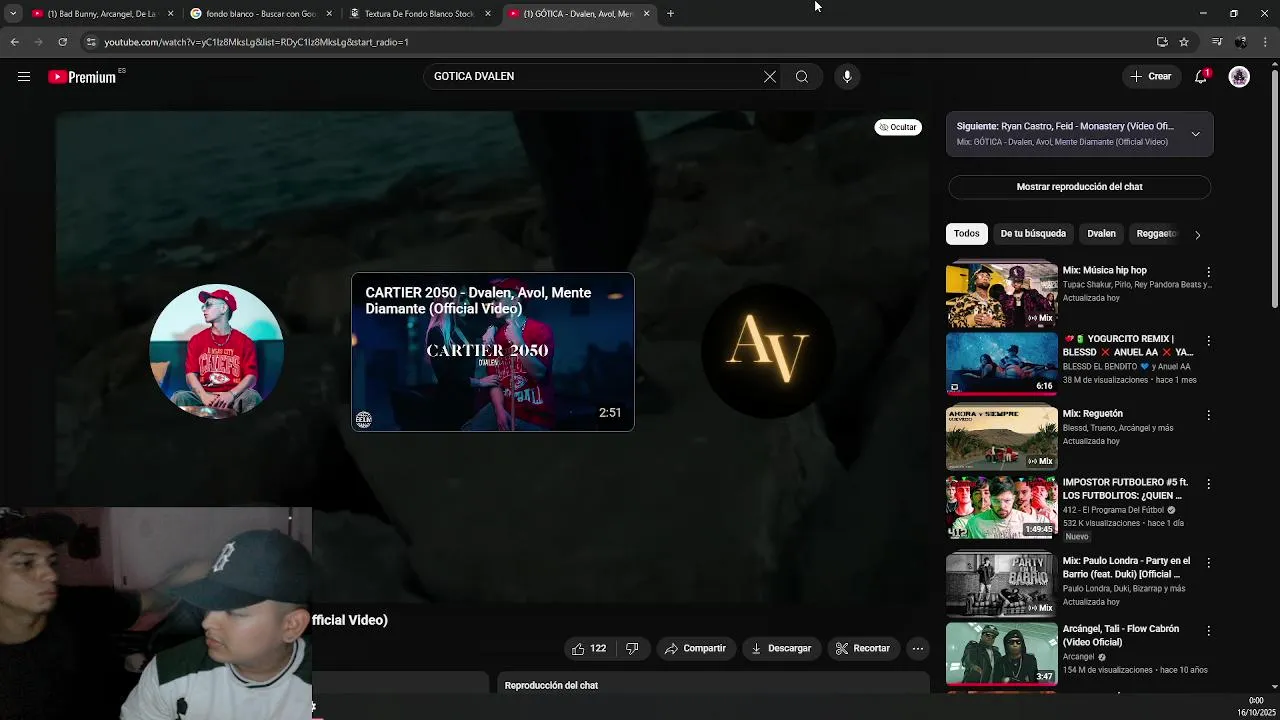Install app icon in address bar
1280x720 pixels.
point(1162,42)
